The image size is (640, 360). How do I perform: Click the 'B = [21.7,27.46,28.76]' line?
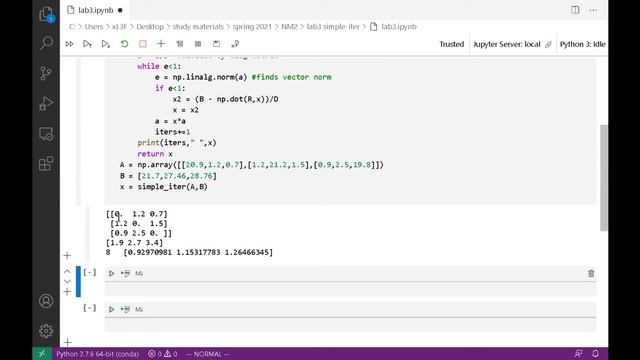click(x=168, y=176)
